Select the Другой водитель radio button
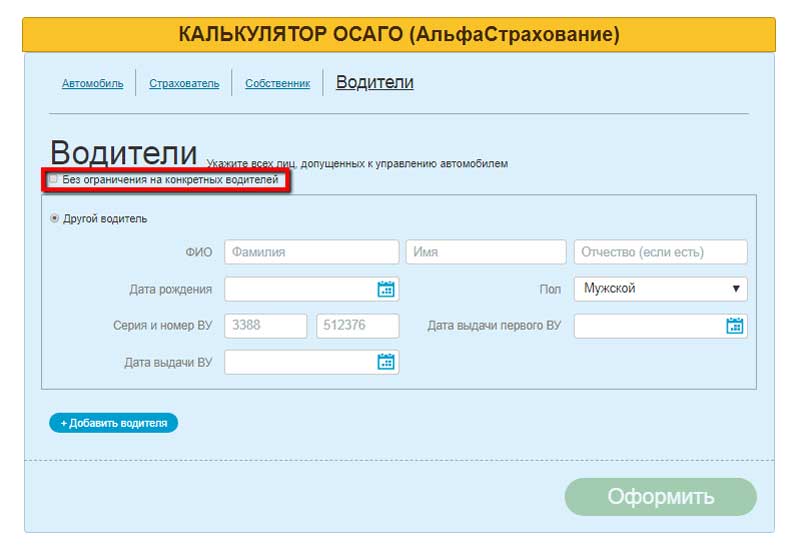The width and height of the screenshot is (800, 545). point(54,218)
